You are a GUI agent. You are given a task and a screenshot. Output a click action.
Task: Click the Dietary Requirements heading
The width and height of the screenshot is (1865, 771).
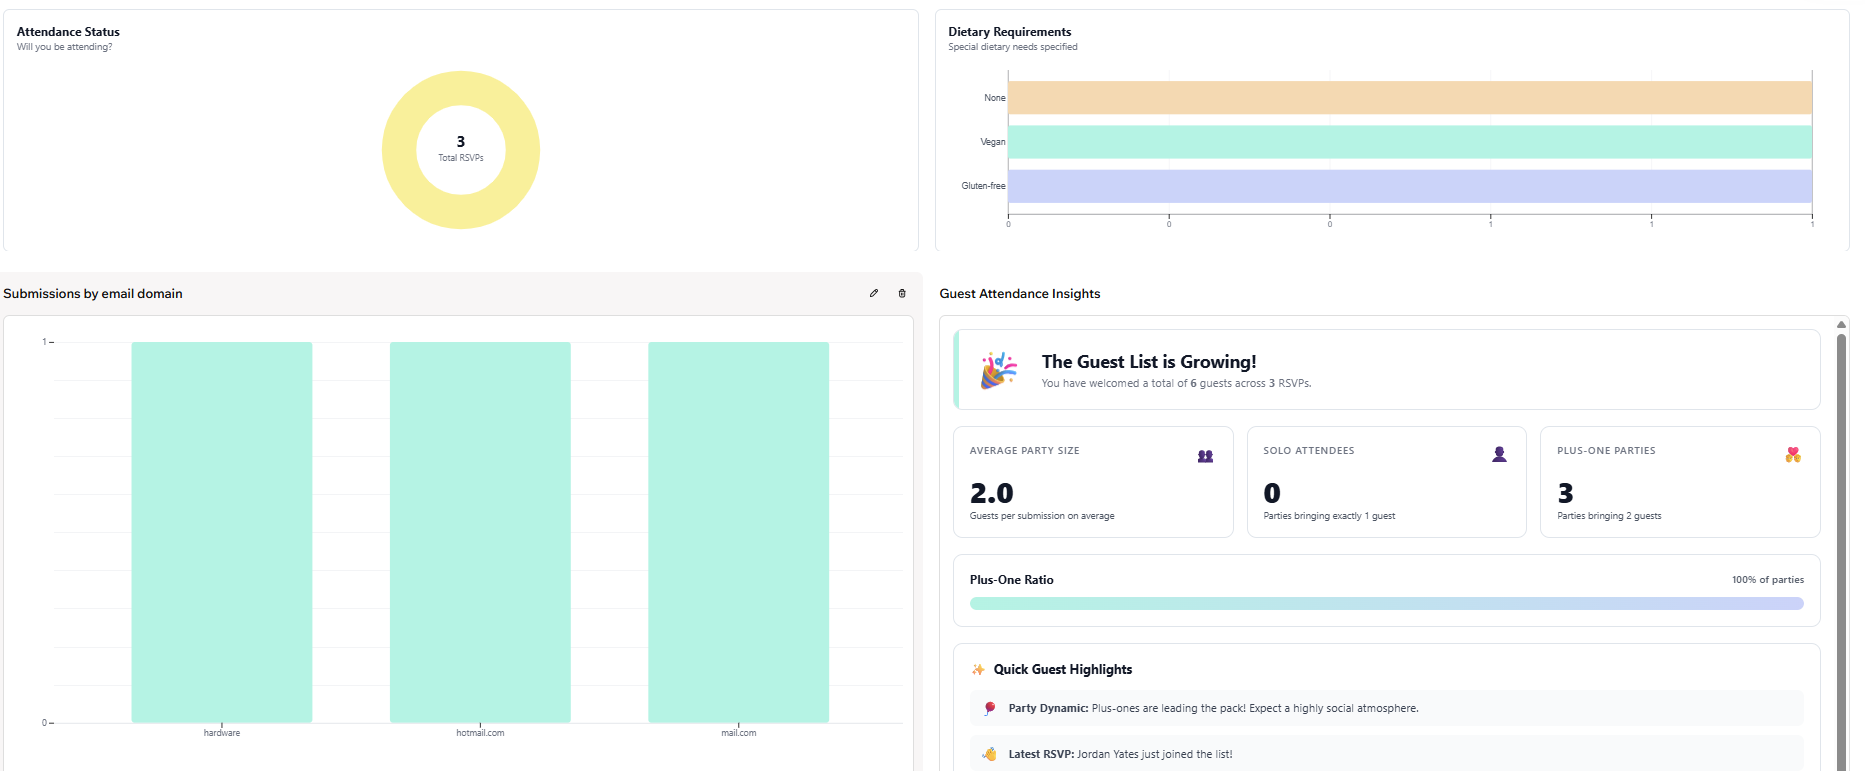[1010, 32]
